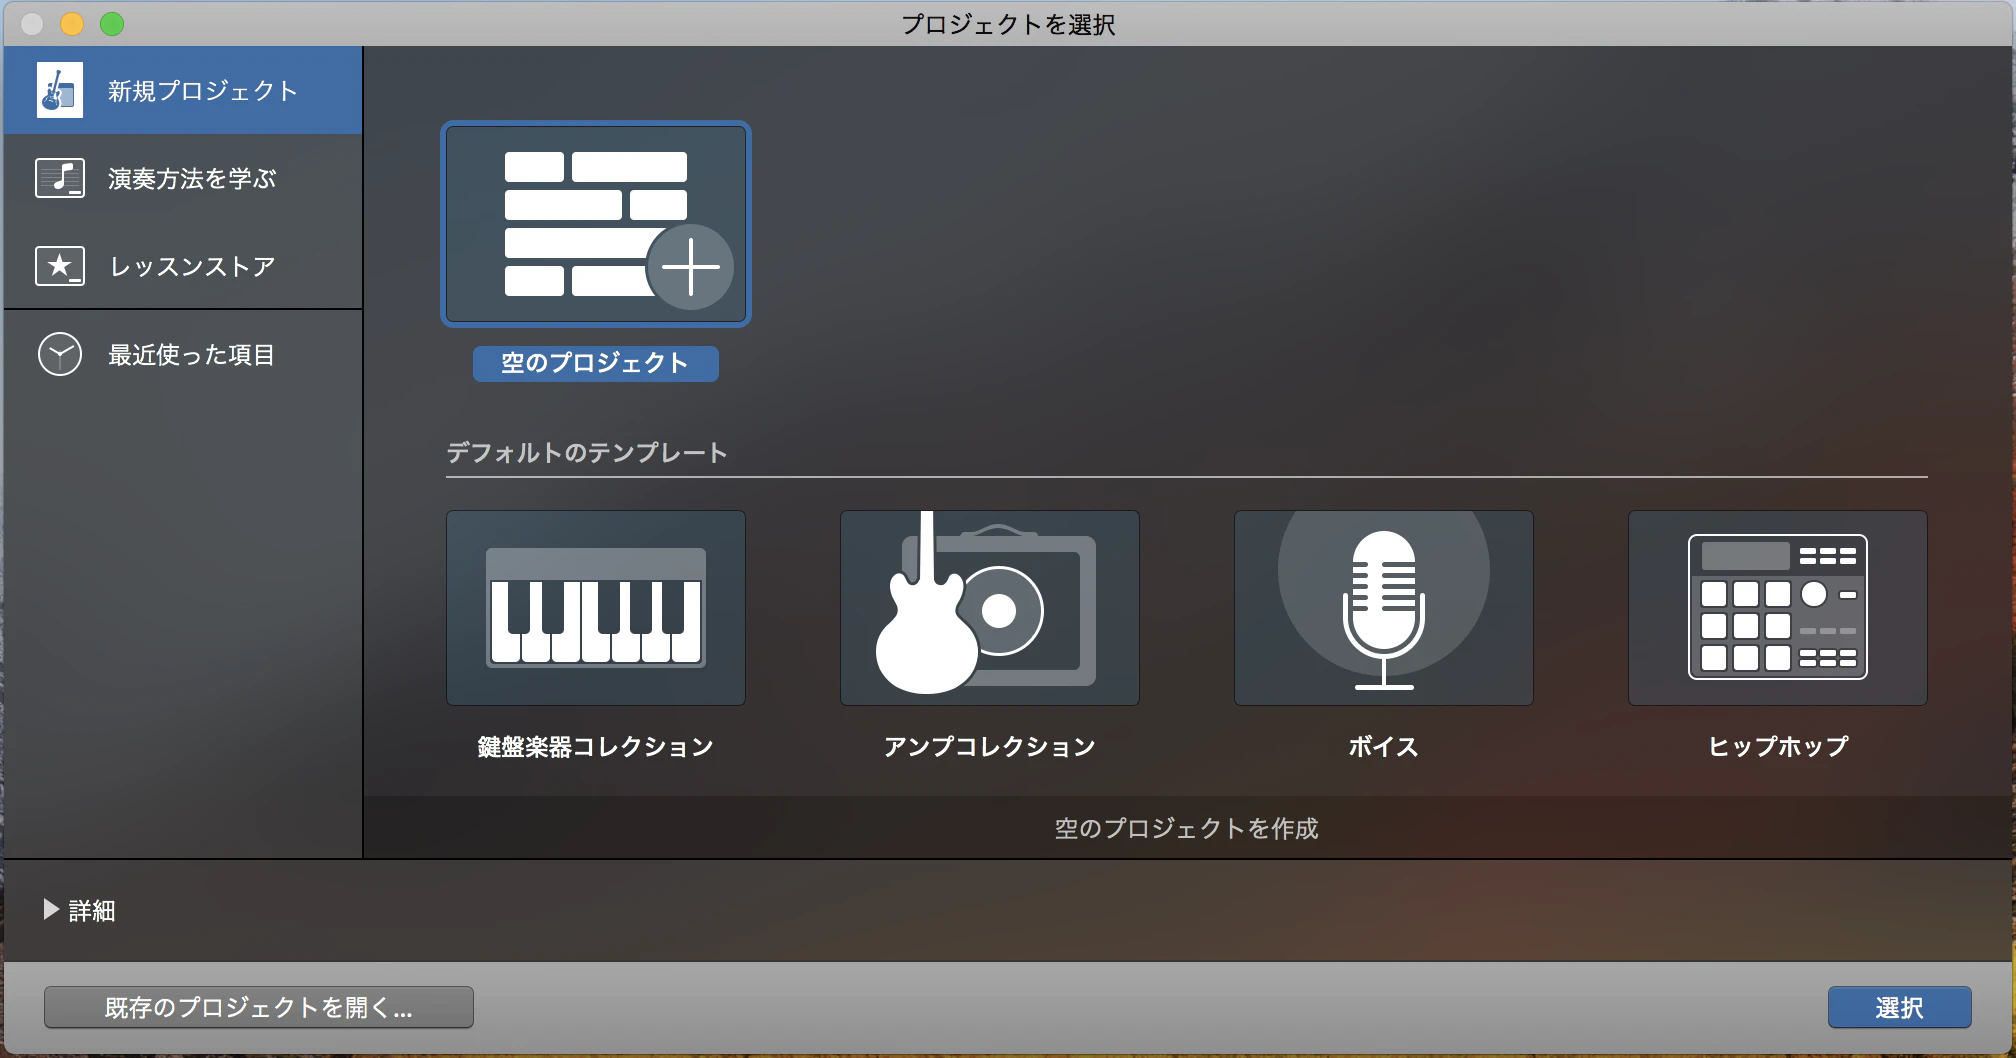Click the 空のプロジェクト label
This screenshot has height=1058, width=2016.
tap(596, 363)
